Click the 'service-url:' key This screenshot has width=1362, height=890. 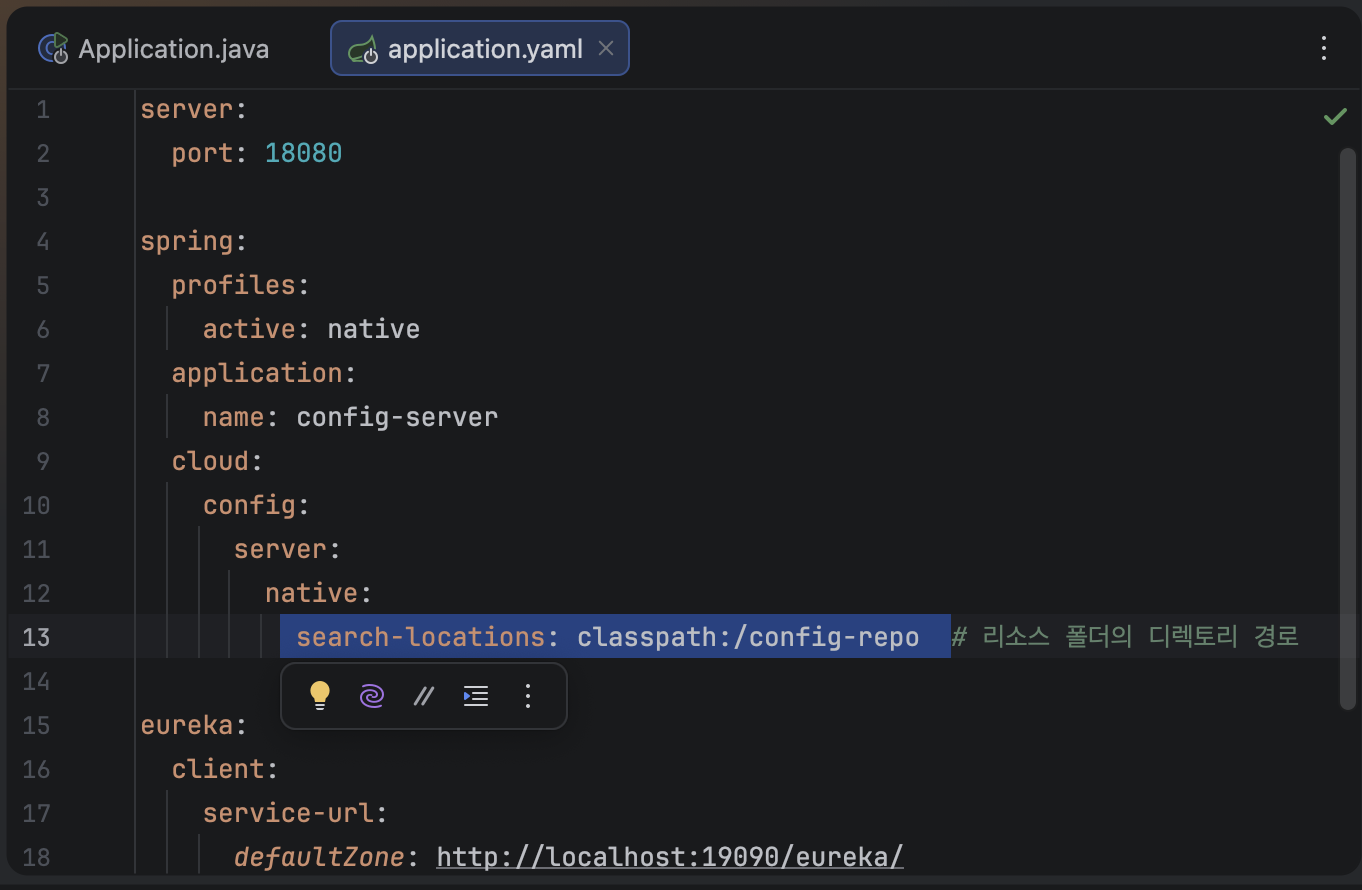[x=295, y=813]
